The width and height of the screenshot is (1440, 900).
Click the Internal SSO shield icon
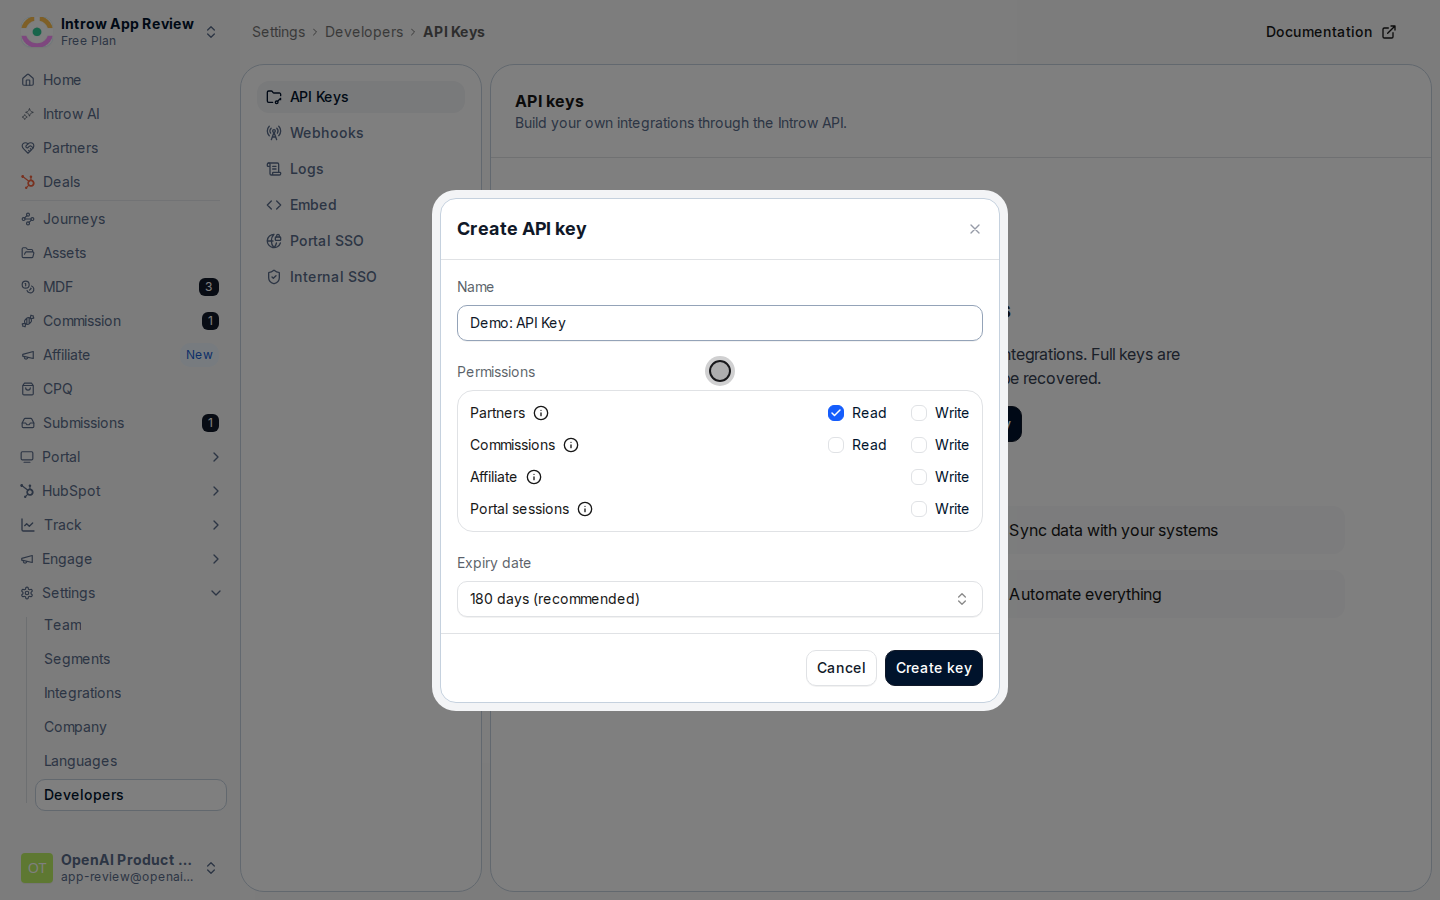point(274,277)
